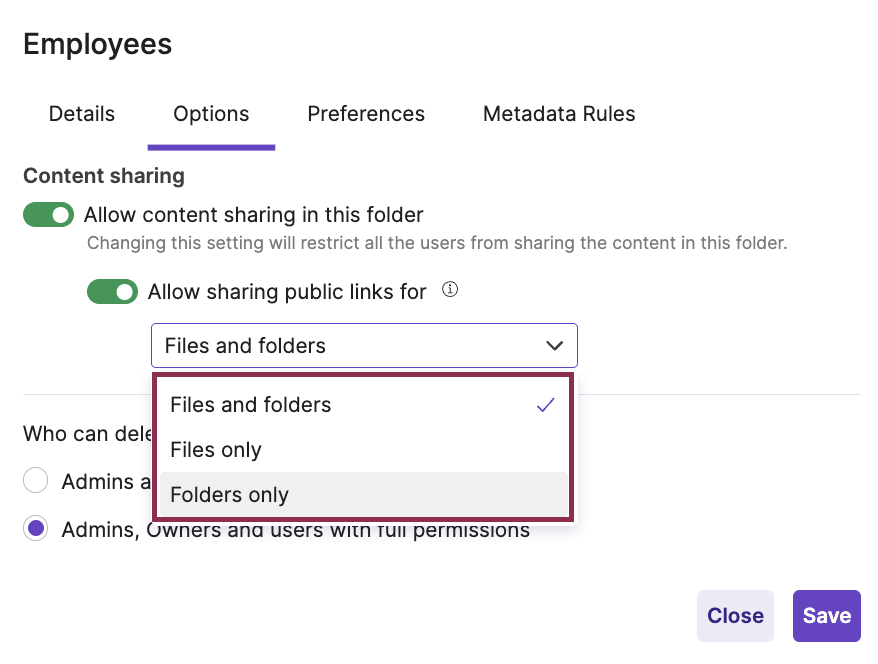The width and height of the screenshot is (878, 664).
Task: Click the Content sharing section heading
Action: coord(103,176)
